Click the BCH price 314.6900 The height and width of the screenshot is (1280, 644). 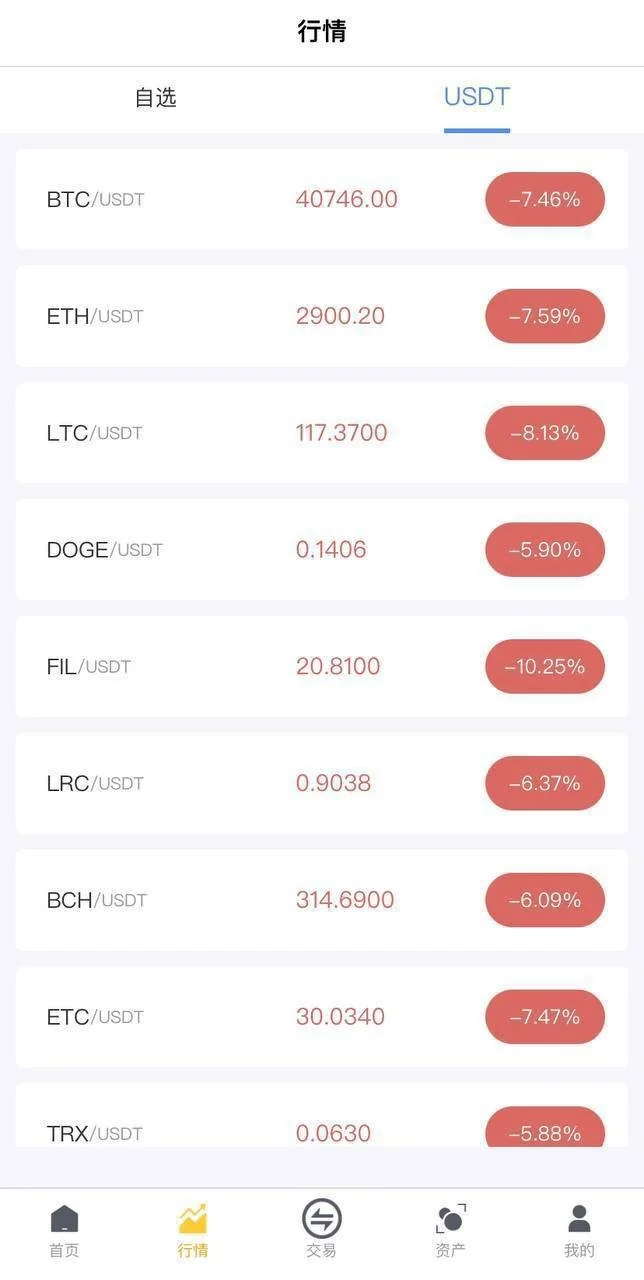point(345,900)
